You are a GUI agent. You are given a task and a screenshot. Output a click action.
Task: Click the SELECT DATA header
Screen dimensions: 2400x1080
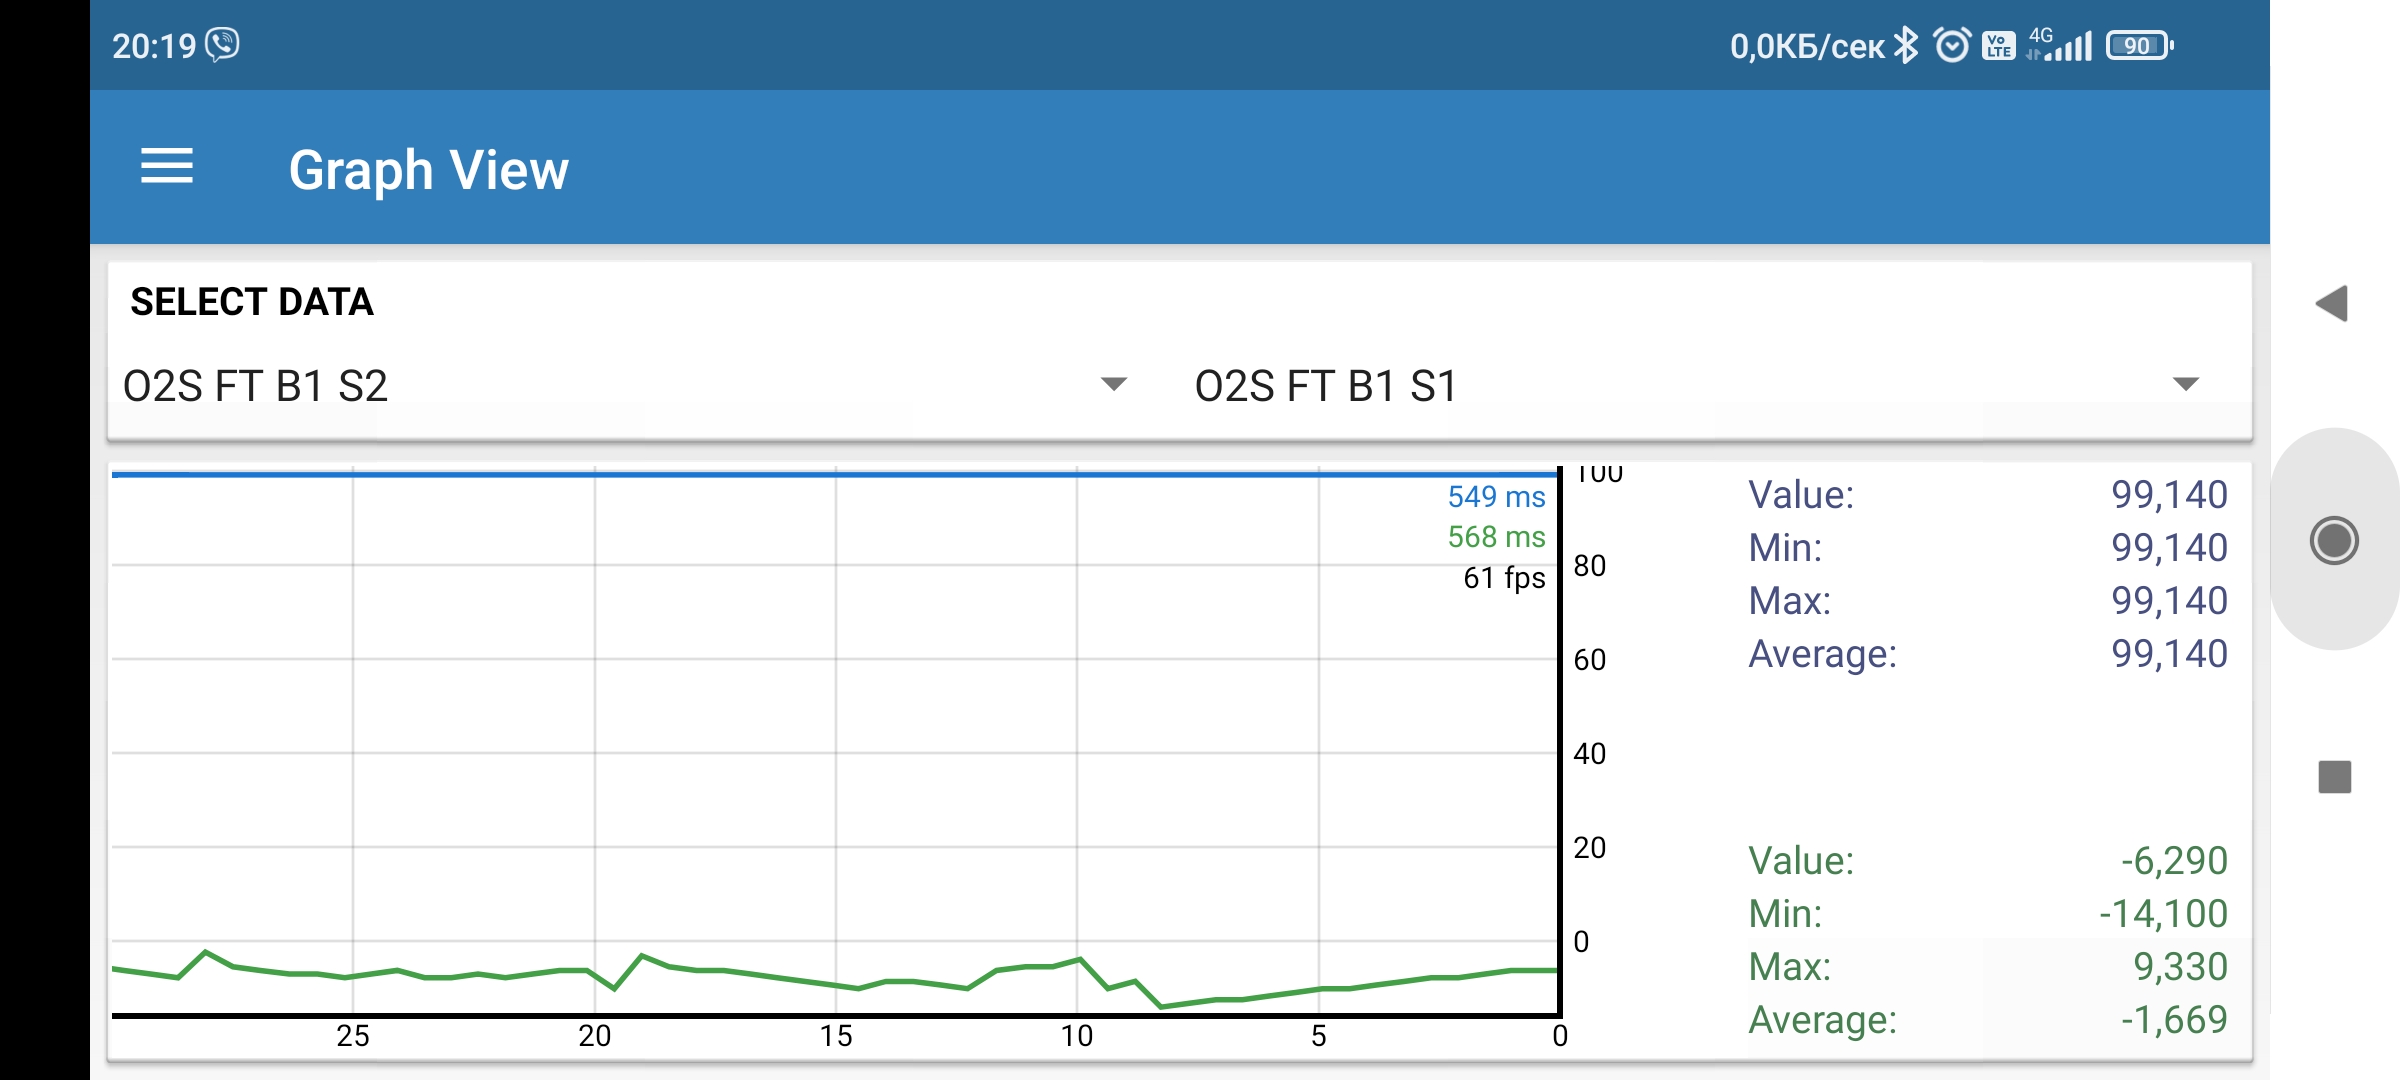(253, 301)
